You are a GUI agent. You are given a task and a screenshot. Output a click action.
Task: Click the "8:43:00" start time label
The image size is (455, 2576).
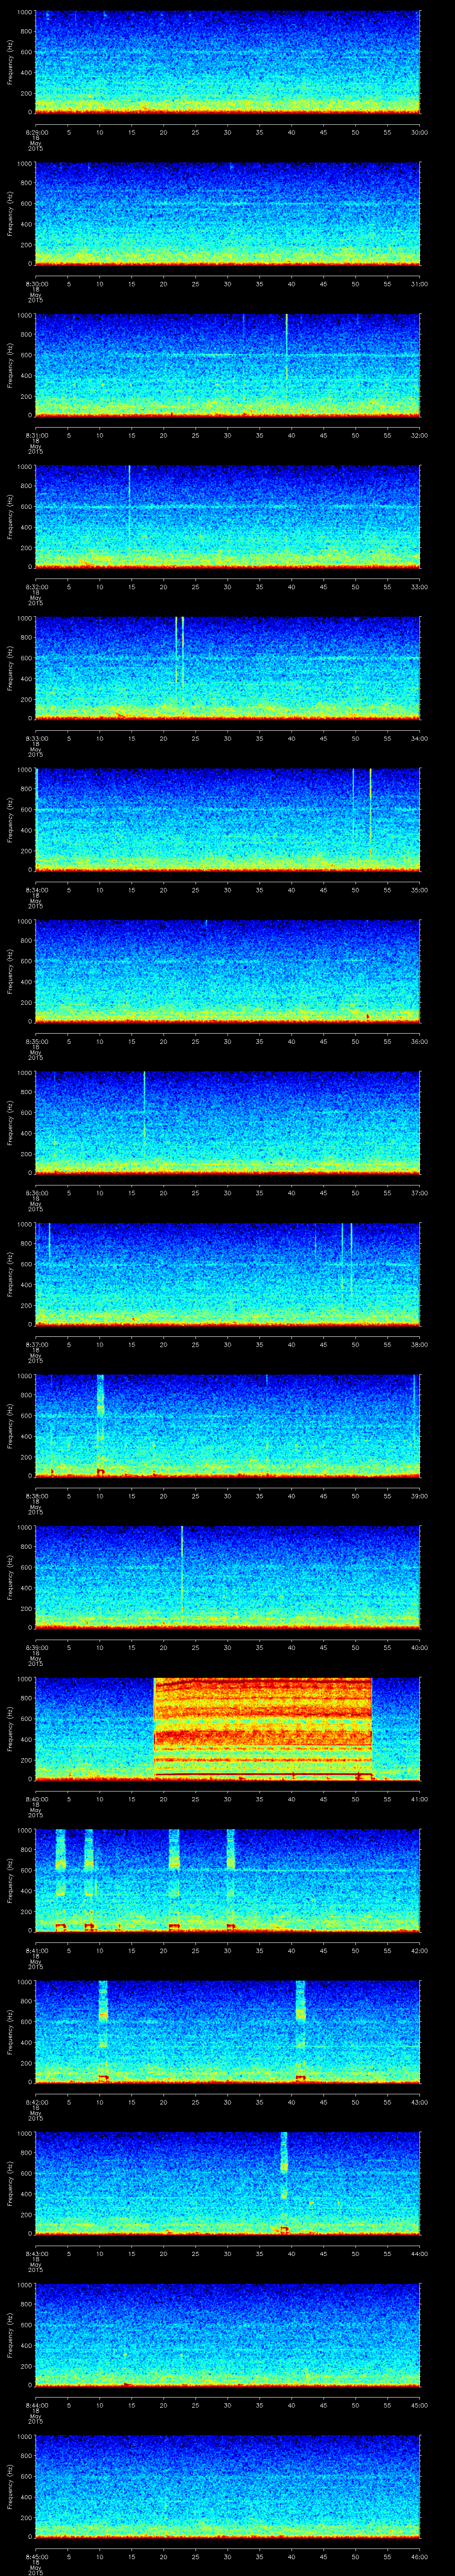pyautogui.click(x=36, y=2254)
